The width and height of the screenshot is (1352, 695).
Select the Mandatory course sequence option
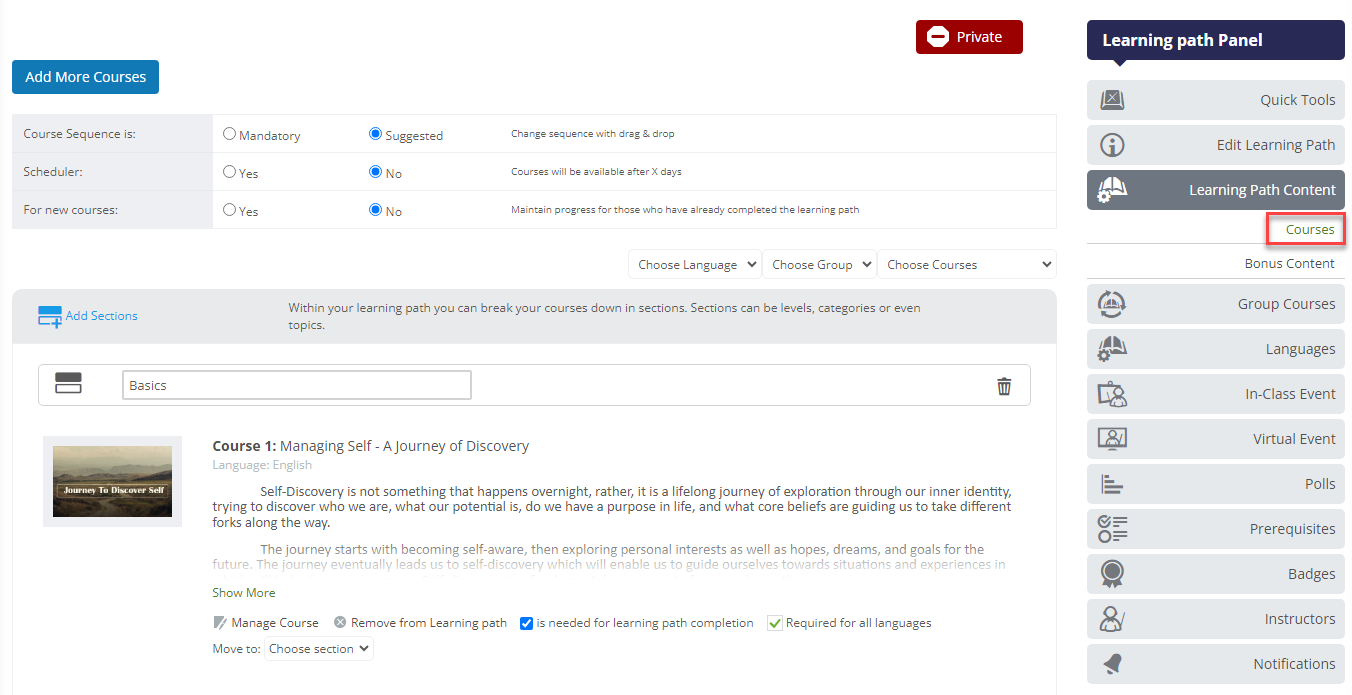229,134
